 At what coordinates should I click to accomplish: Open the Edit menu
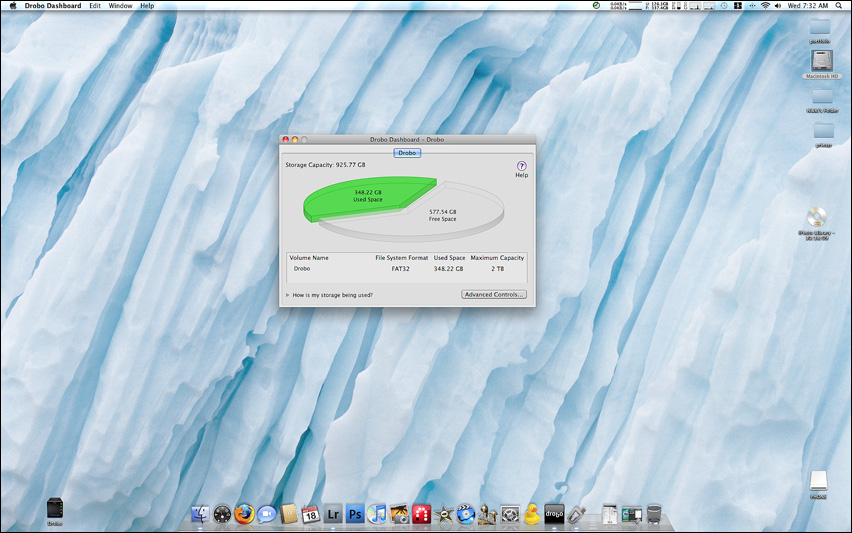coord(95,5)
